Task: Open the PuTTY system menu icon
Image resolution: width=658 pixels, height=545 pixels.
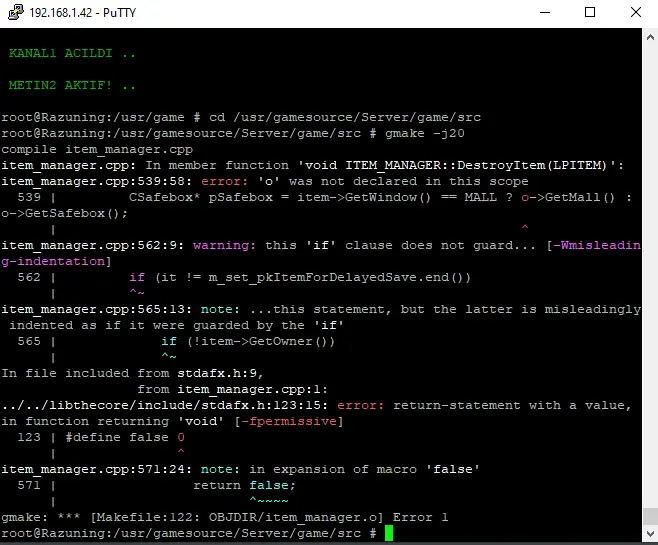Action: (x=14, y=14)
